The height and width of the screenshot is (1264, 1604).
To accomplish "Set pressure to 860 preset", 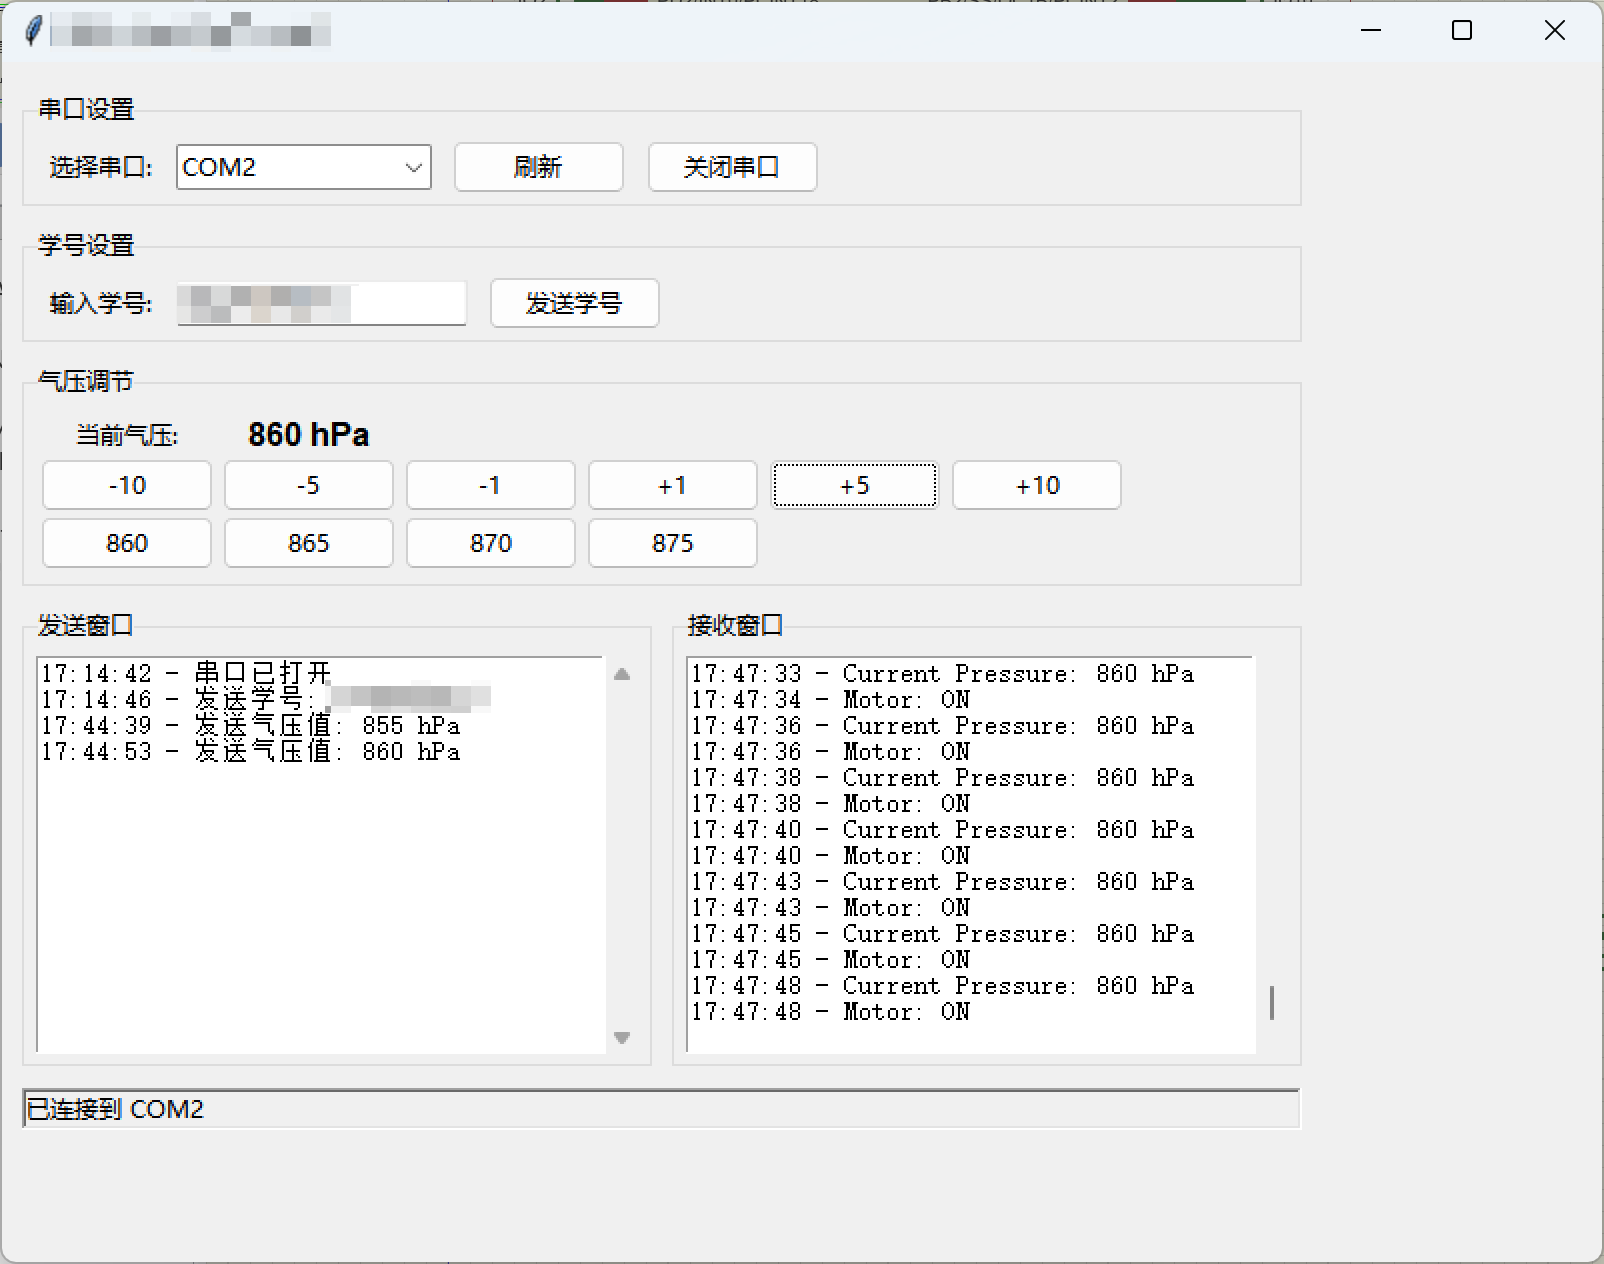I will 127,543.
